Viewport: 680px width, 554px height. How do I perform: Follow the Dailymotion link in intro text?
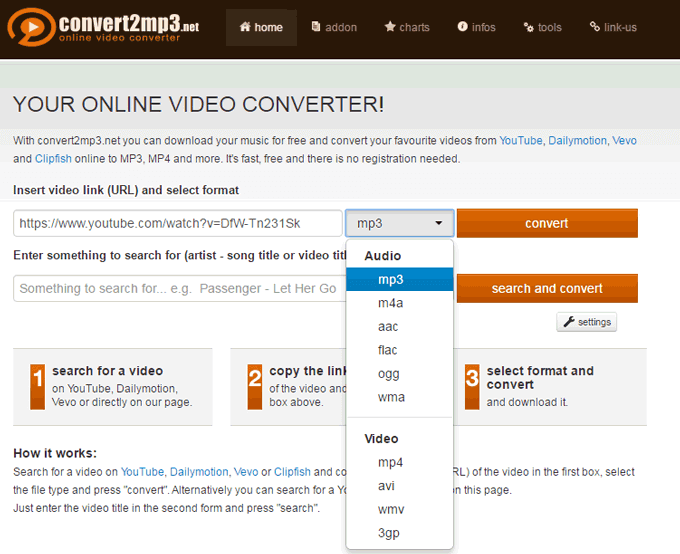click(x=577, y=141)
